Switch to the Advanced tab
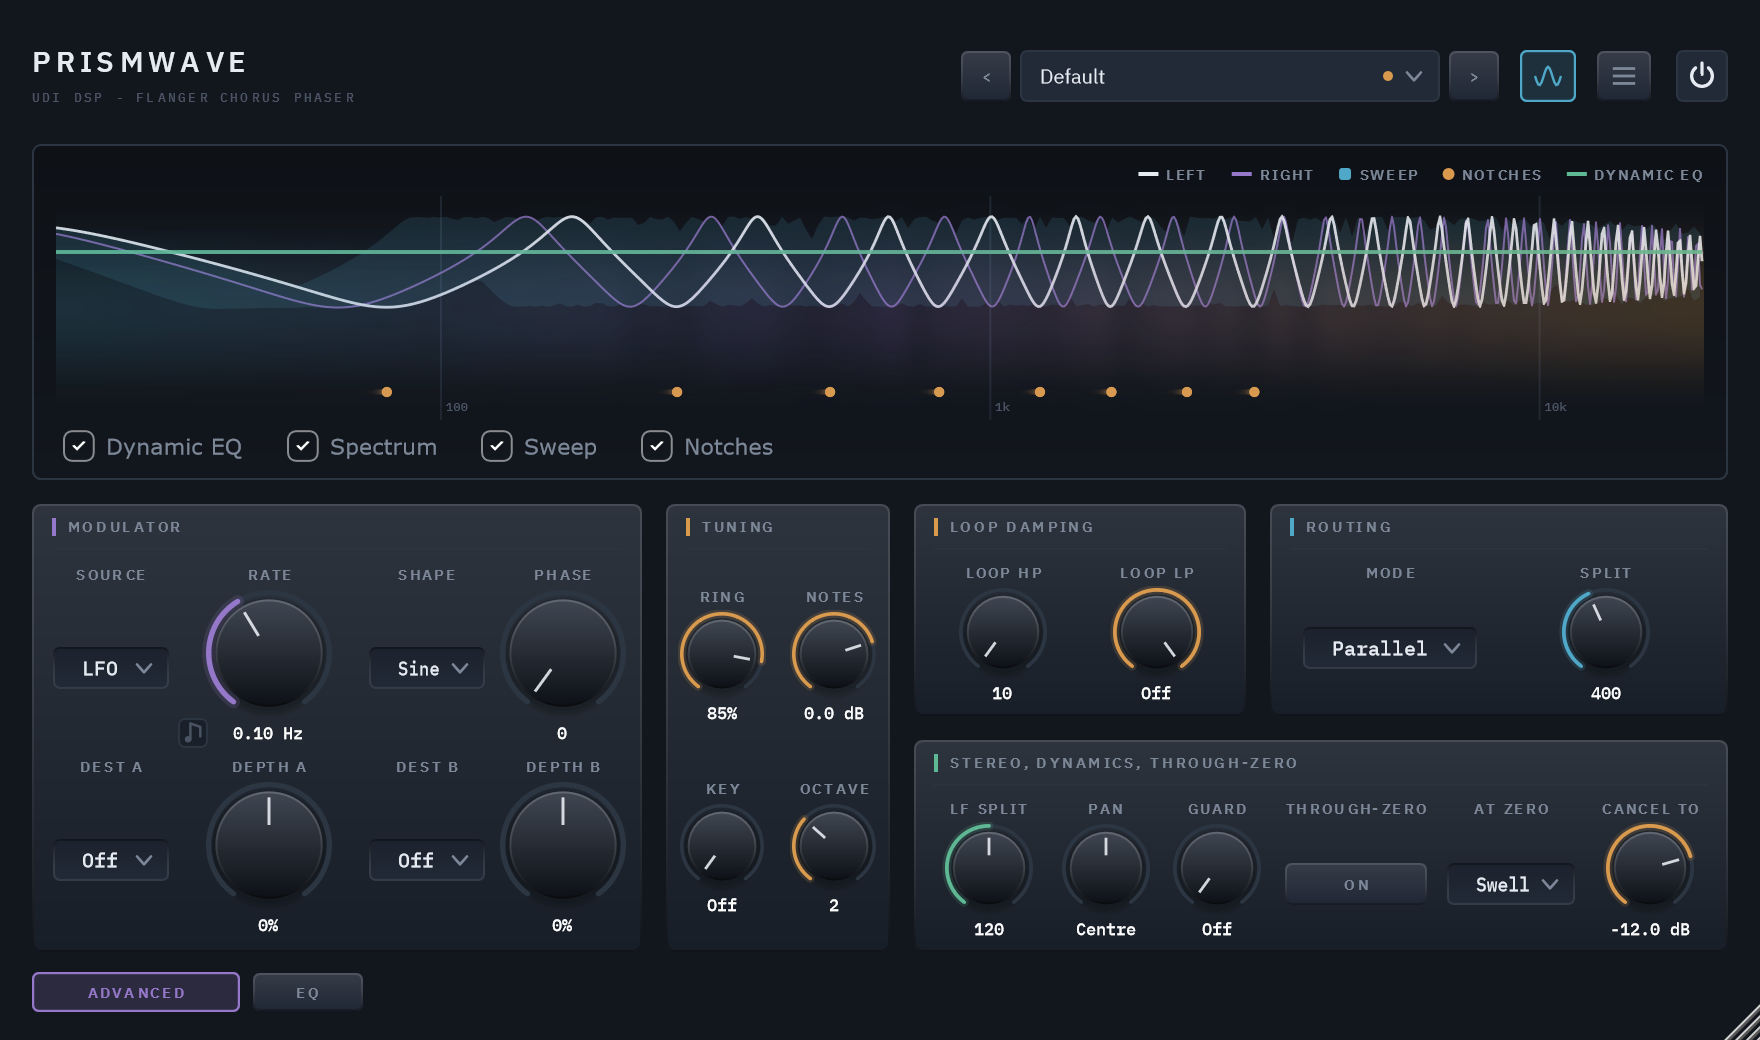The width and height of the screenshot is (1760, 1040). coord(136,992)
